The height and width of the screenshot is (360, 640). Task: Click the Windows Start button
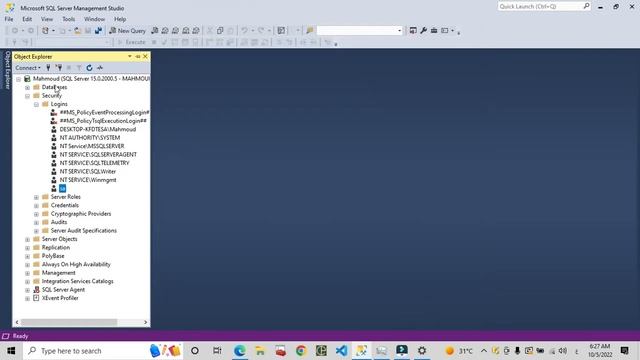click(11, 351)
